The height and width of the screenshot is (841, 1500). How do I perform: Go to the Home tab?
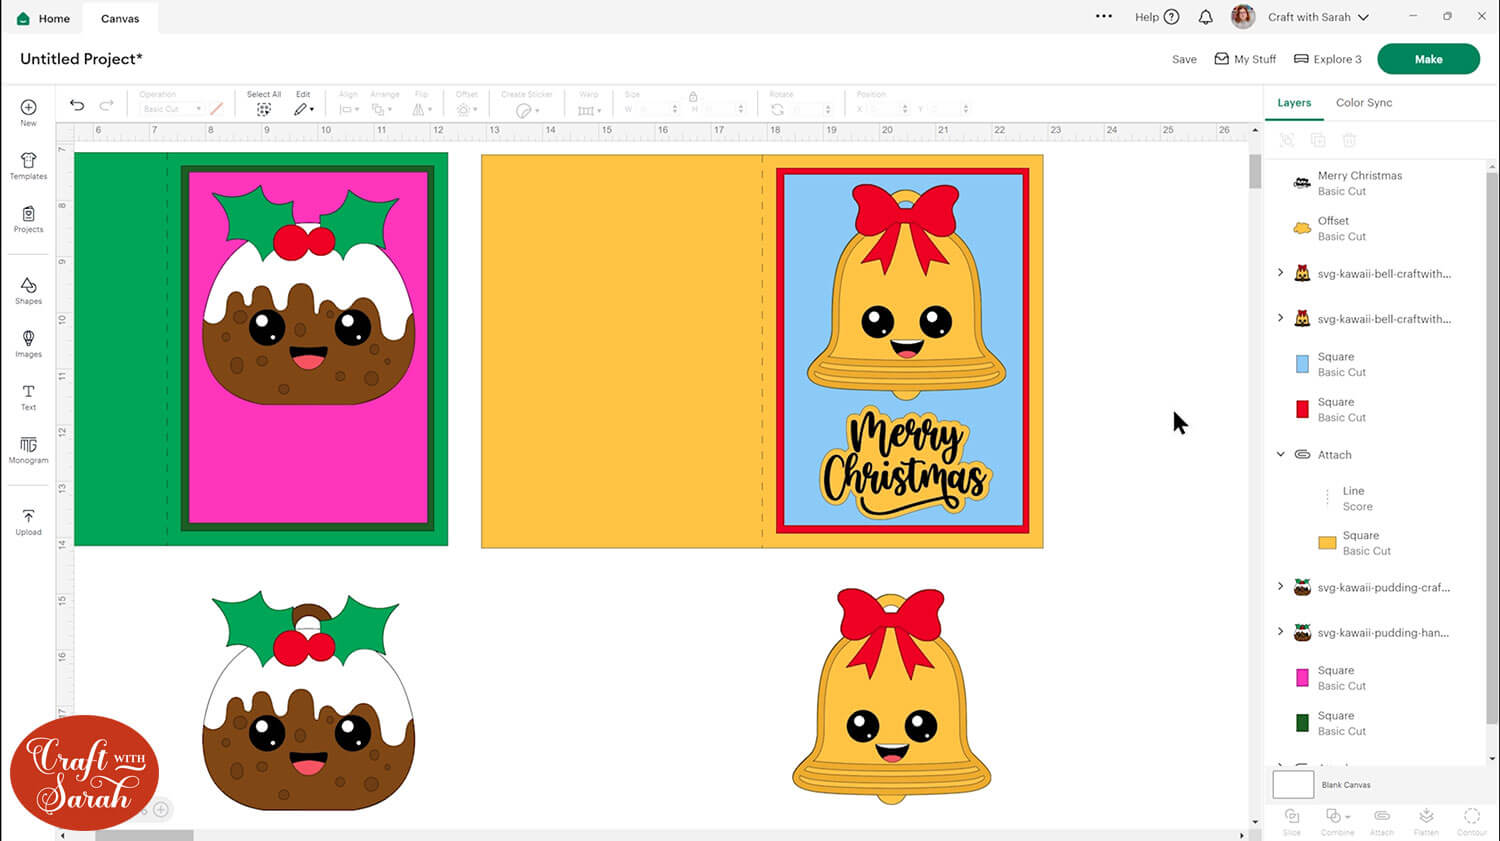[x=44, y=18]
